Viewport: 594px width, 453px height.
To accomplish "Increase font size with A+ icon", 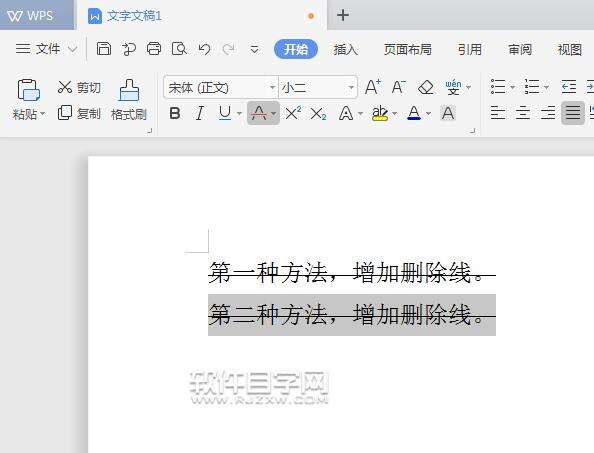I will pyautogui.click(x=373, y=87).
